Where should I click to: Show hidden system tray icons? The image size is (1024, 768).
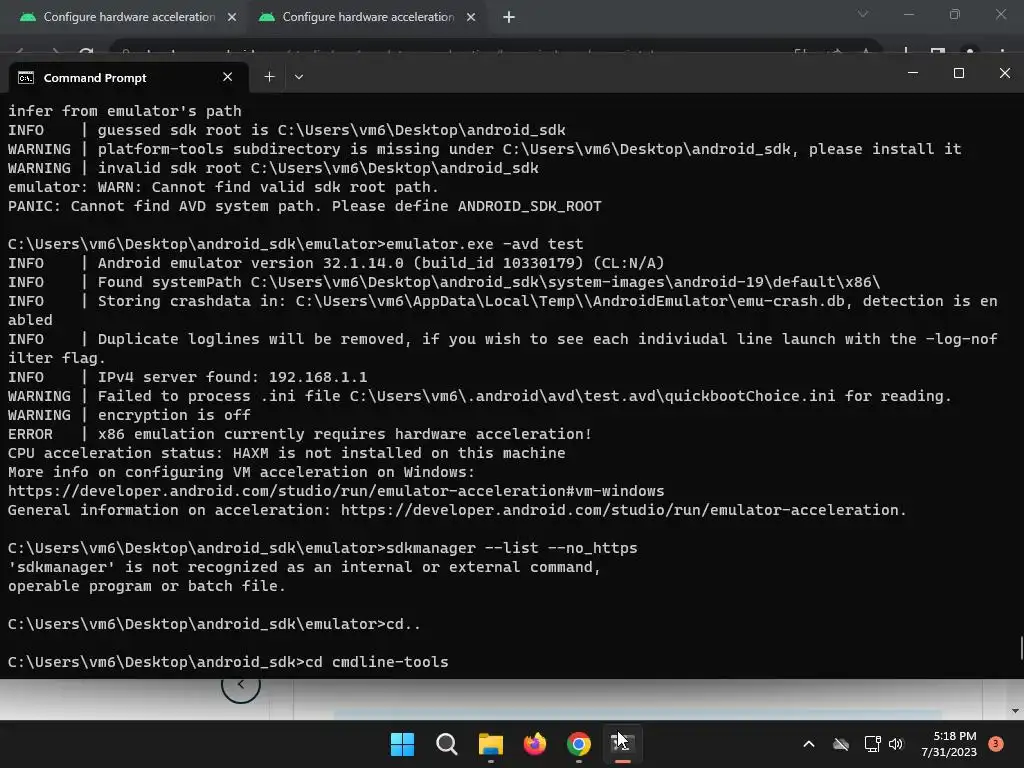coord(808,744)
